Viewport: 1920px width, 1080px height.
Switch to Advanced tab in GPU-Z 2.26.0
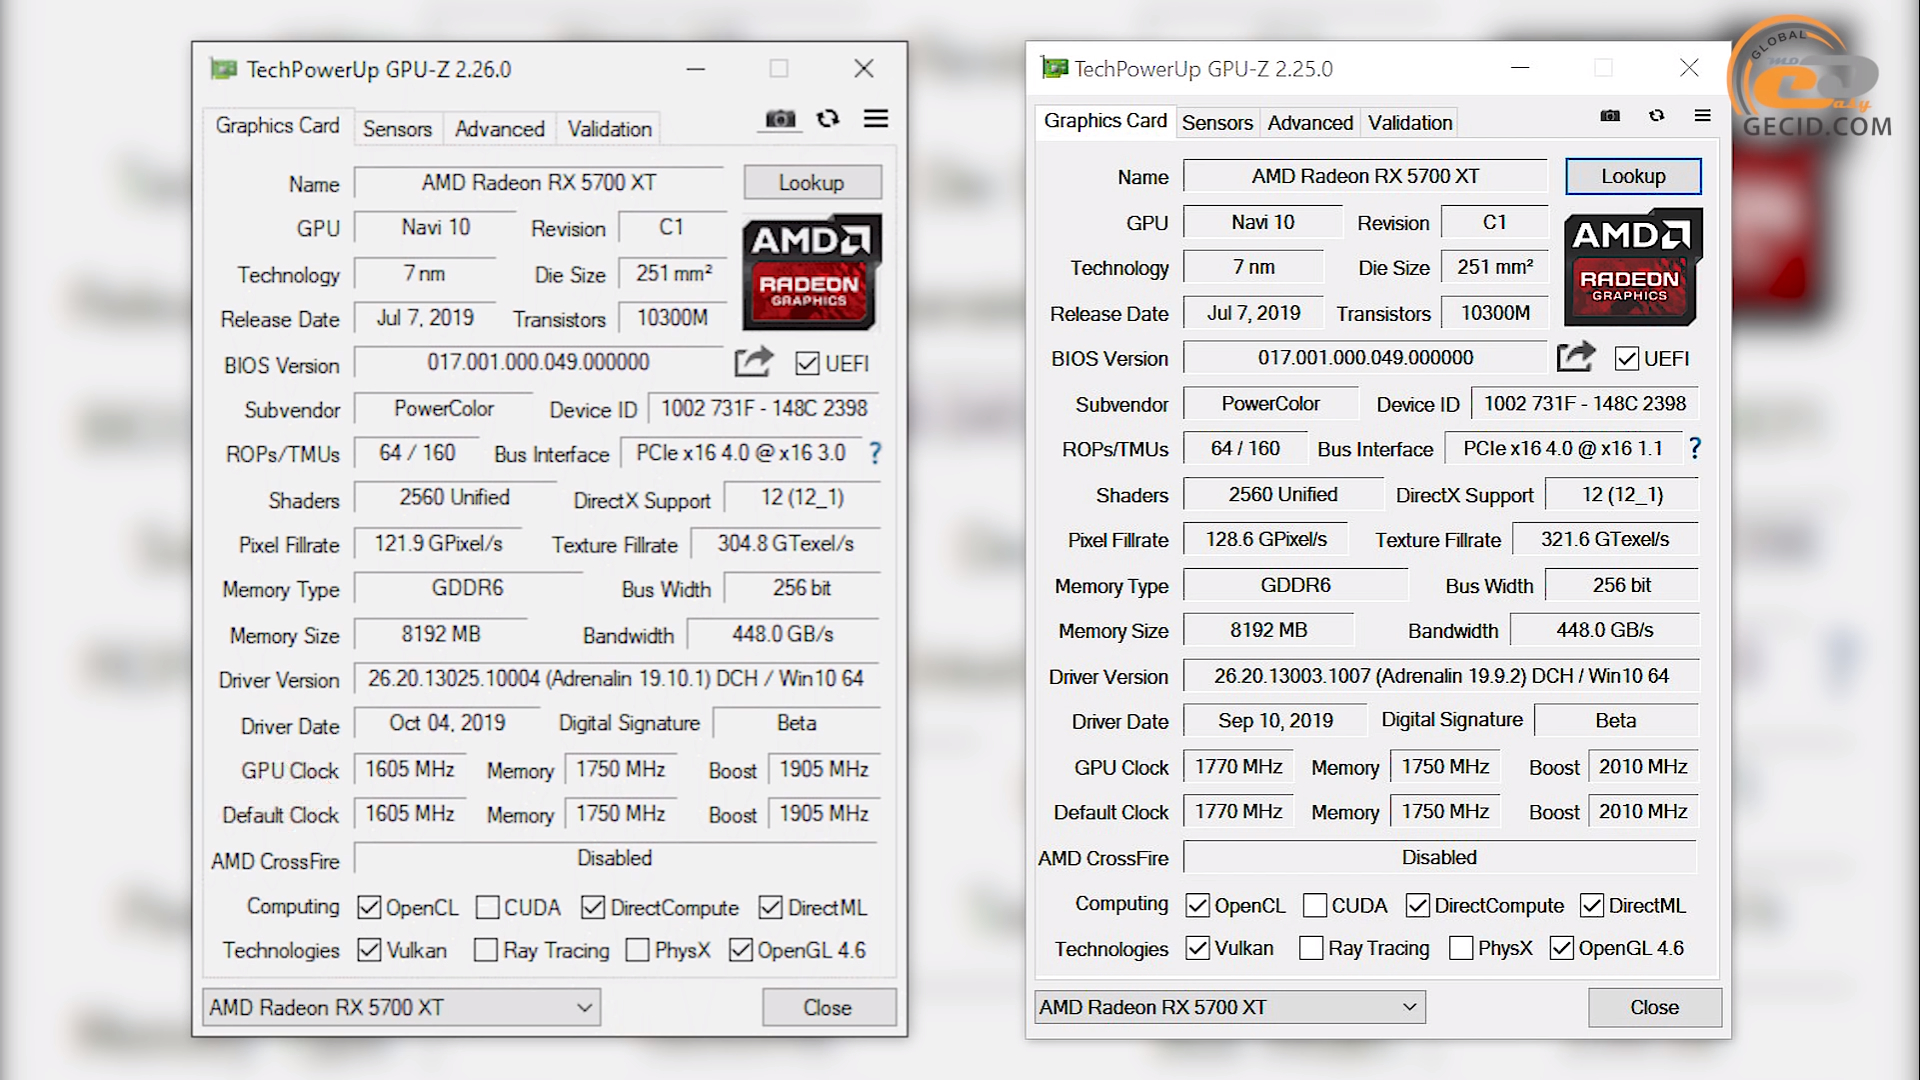point(500,129)
